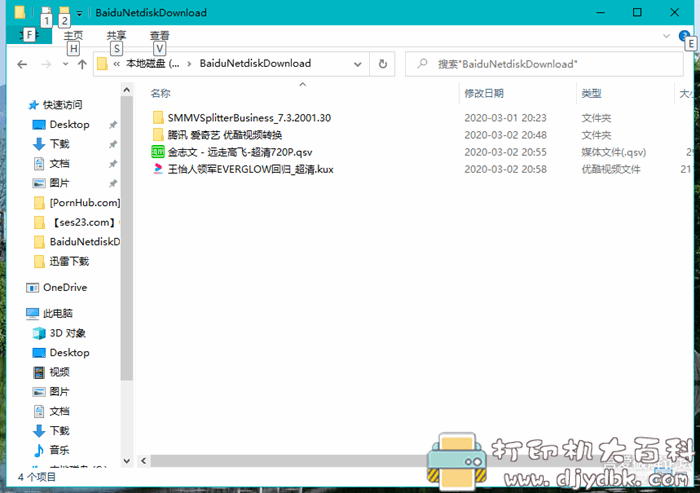The height and width of the screenshot is (493, 700).
Task: Open 视频 under This PC
Action: tap(59, 372)
